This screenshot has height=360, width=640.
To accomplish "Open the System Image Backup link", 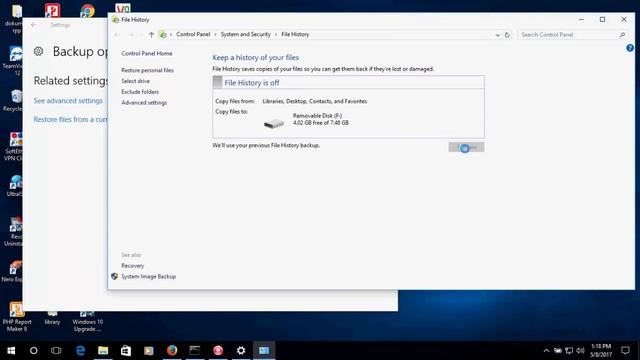I will (149, 277).
